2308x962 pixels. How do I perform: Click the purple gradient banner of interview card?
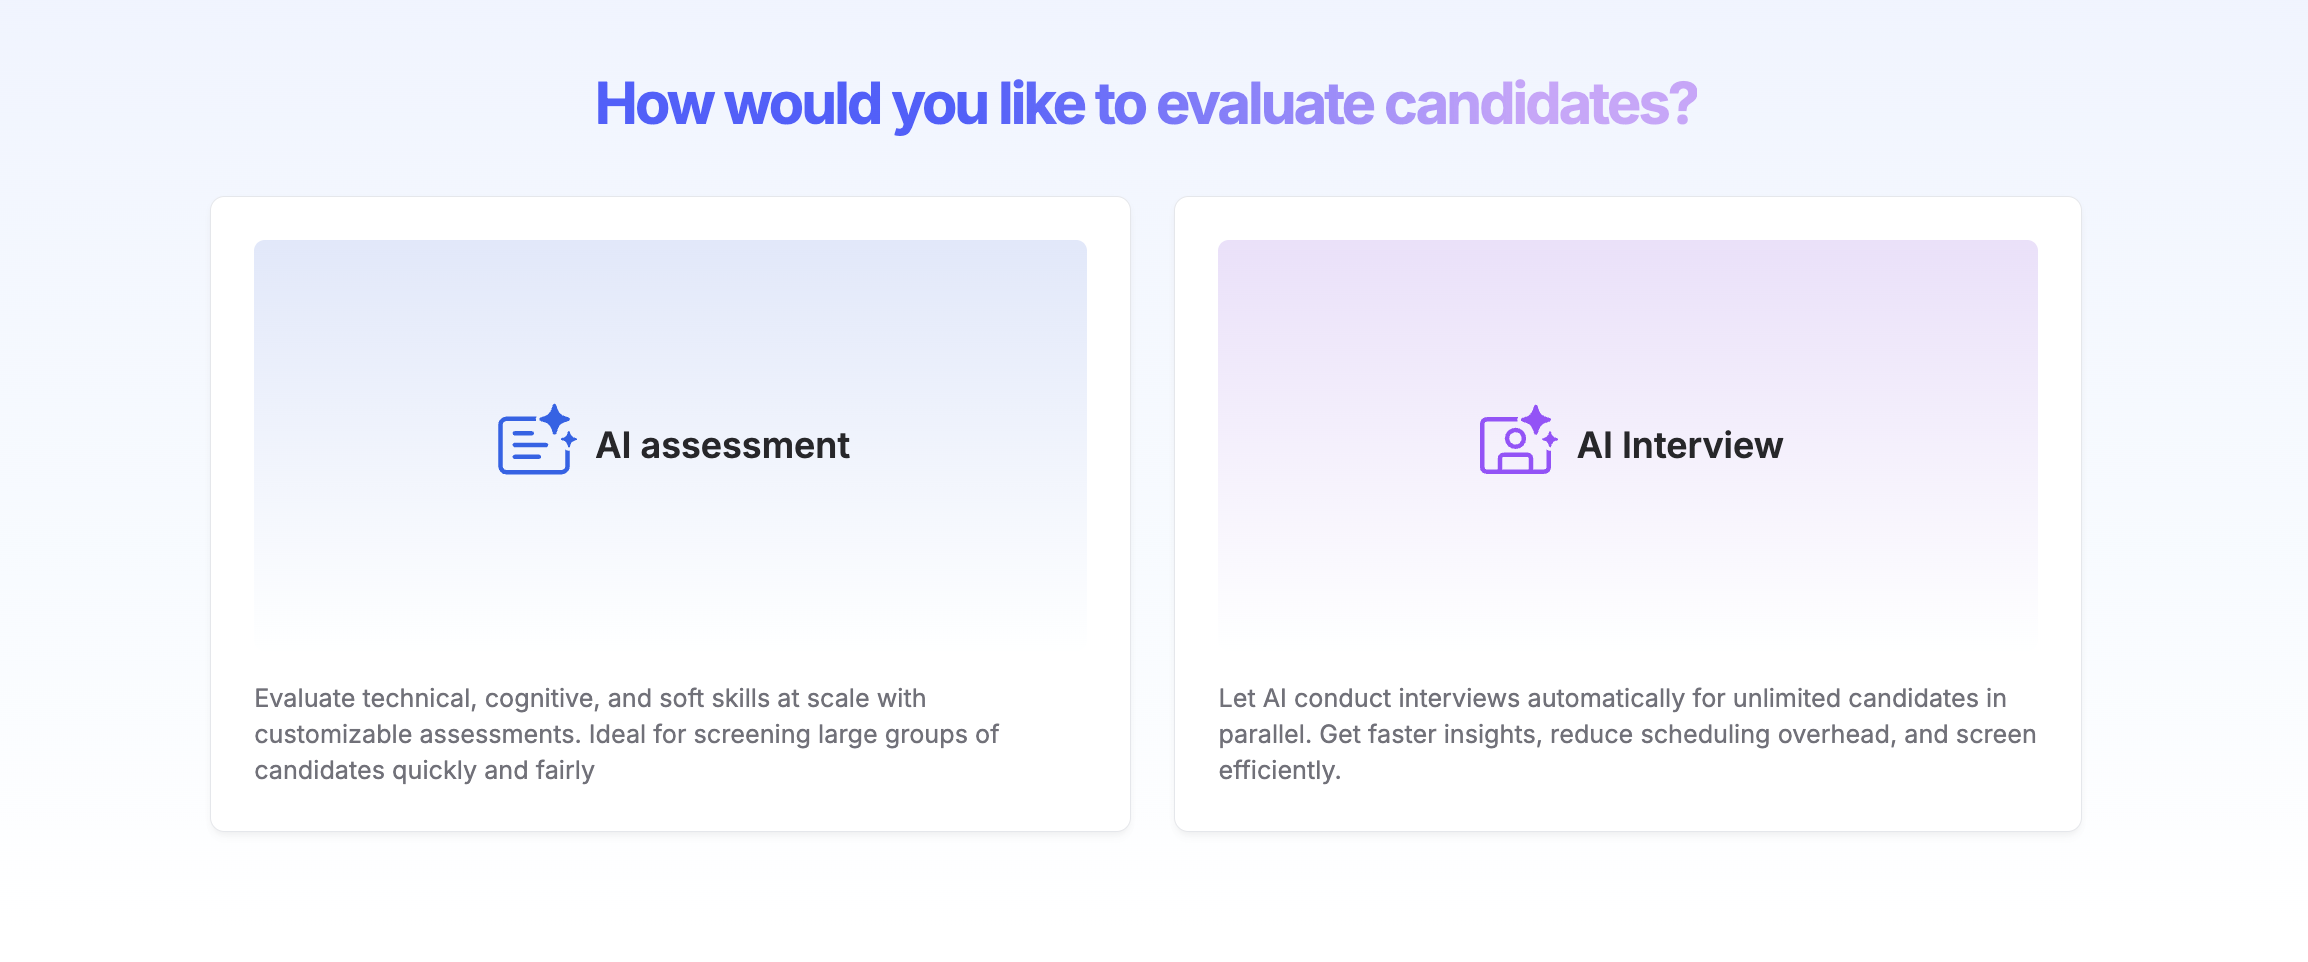[x=1627, y=320]
